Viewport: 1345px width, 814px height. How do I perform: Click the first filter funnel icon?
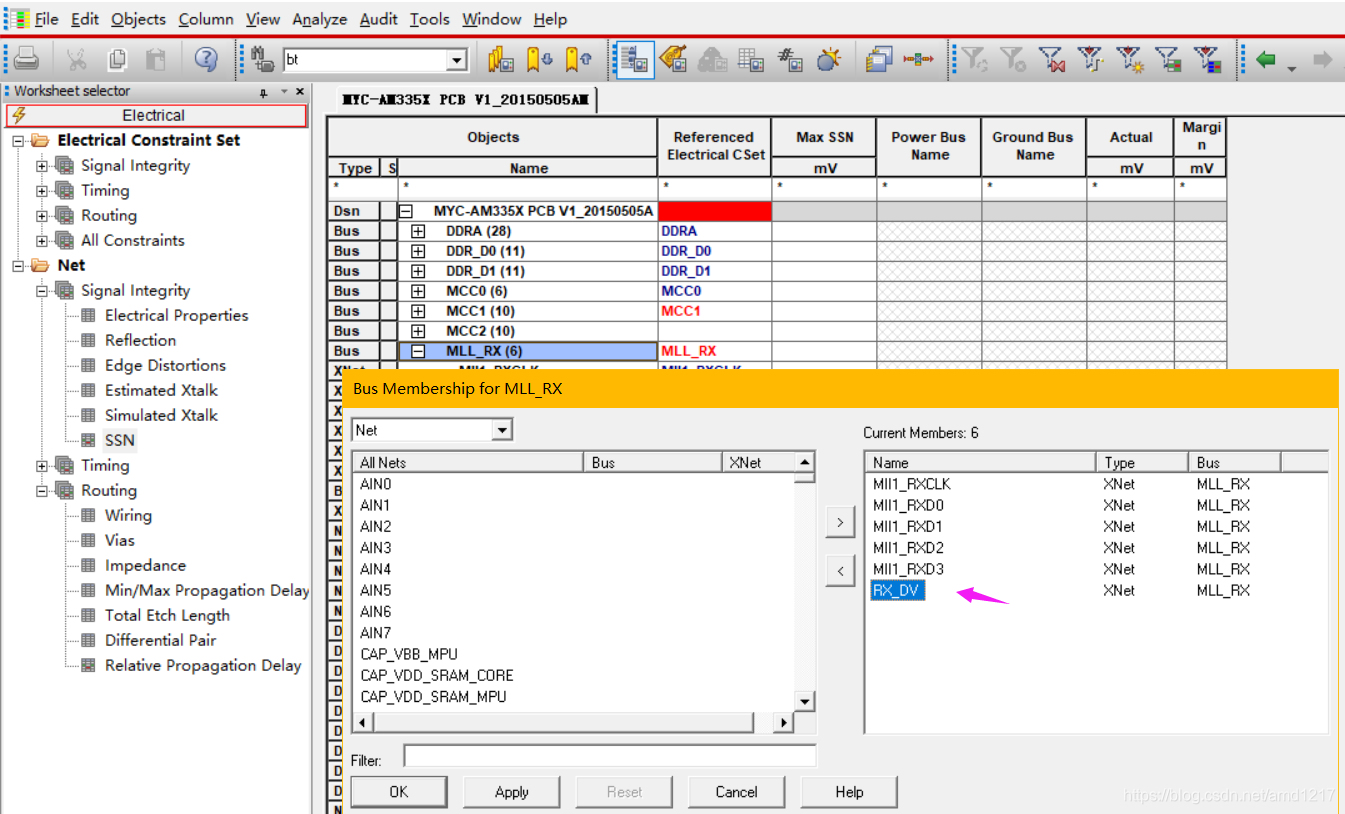tap(975, 60)
